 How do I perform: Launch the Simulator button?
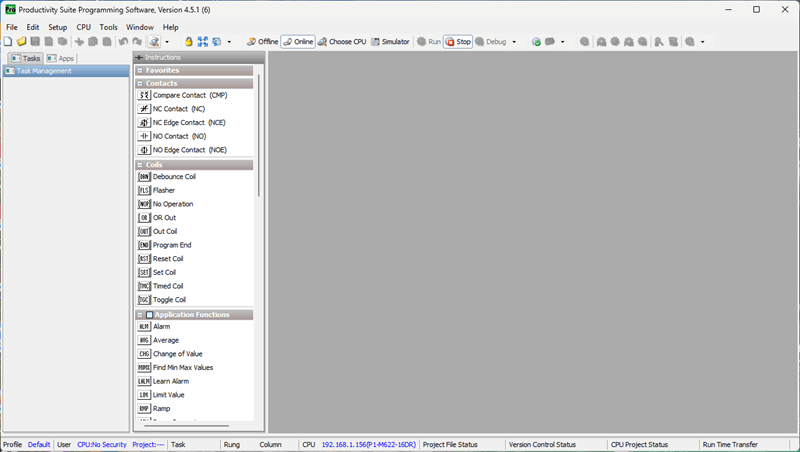coord(390,42)
